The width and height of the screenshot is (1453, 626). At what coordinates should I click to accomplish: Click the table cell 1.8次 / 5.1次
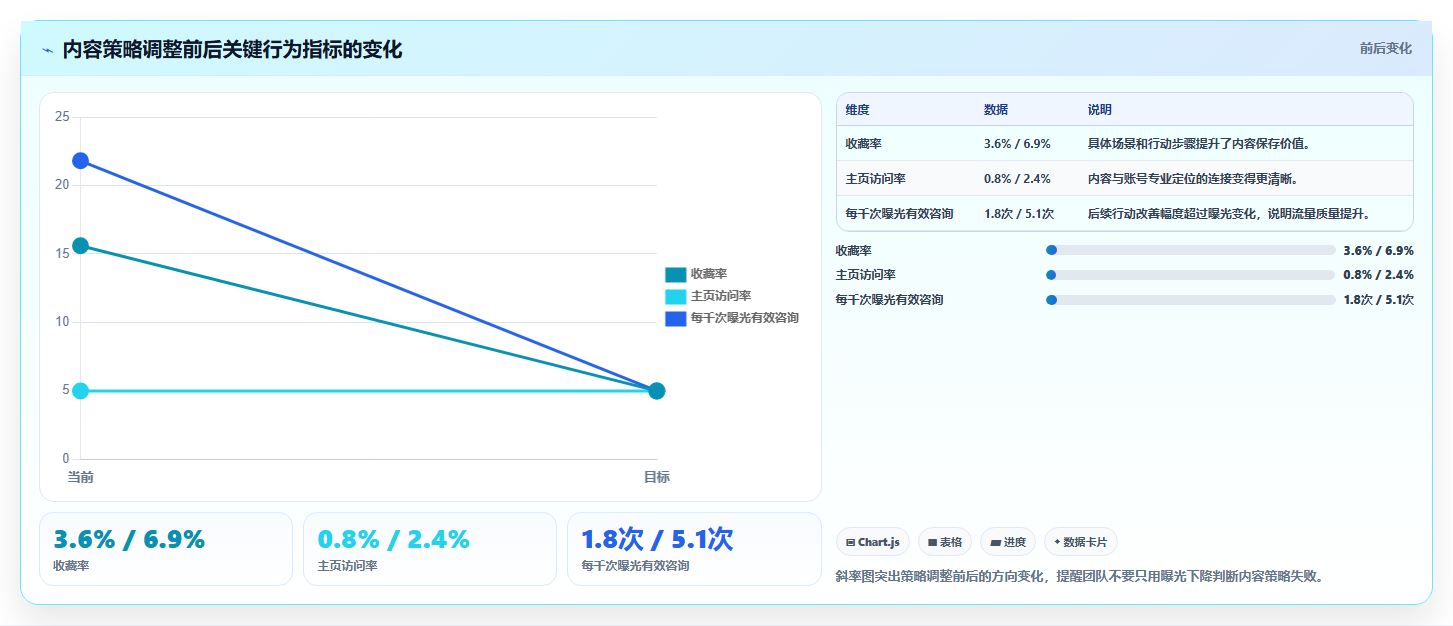1019,213
